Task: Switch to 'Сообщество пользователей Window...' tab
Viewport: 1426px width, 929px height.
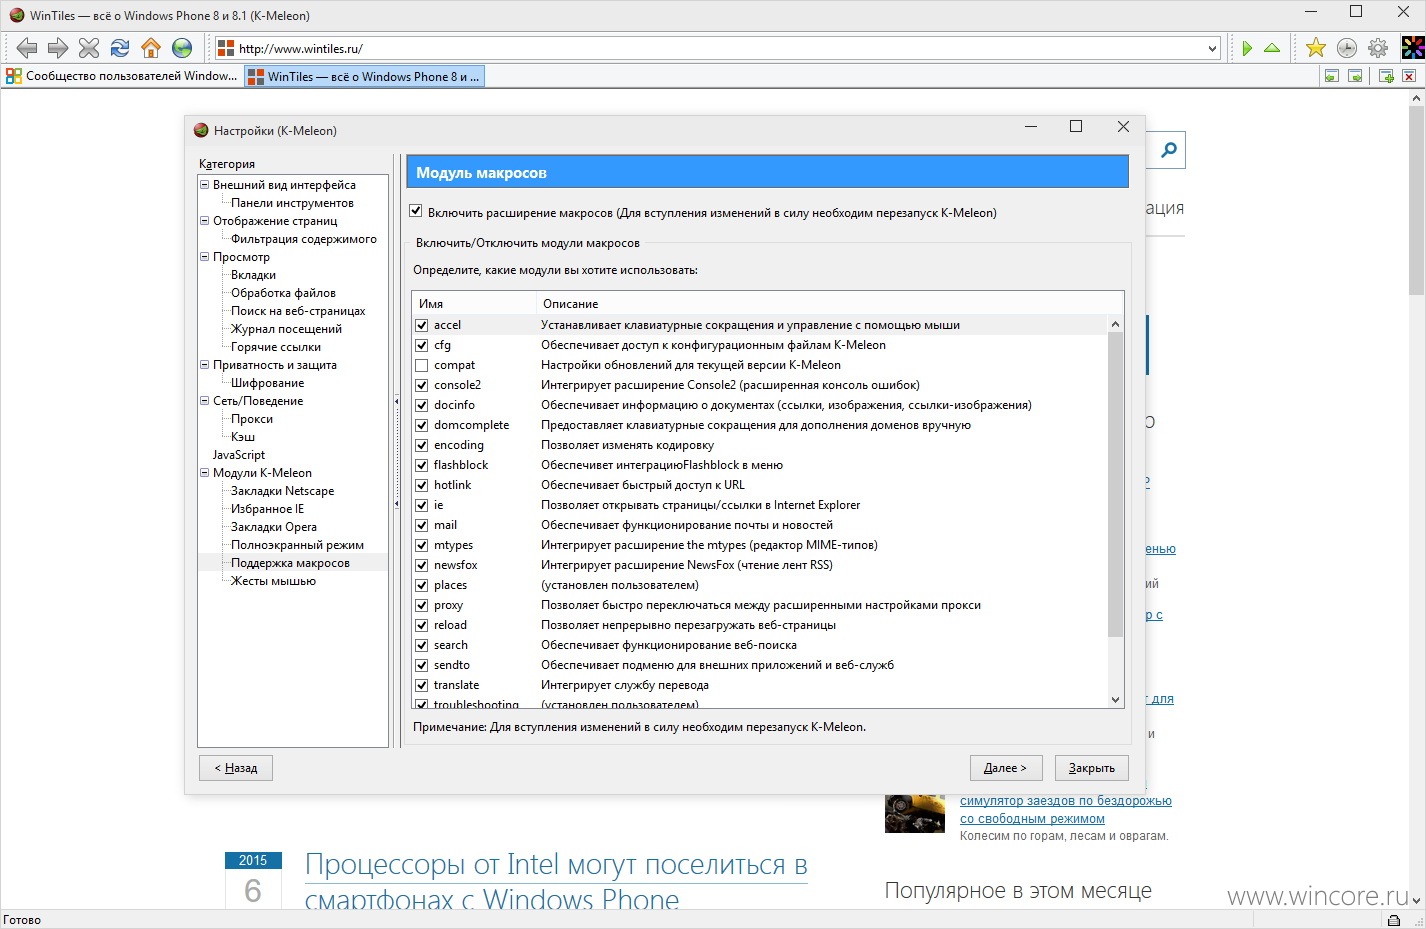Action: pyautogui.click(x=122, y=76)
